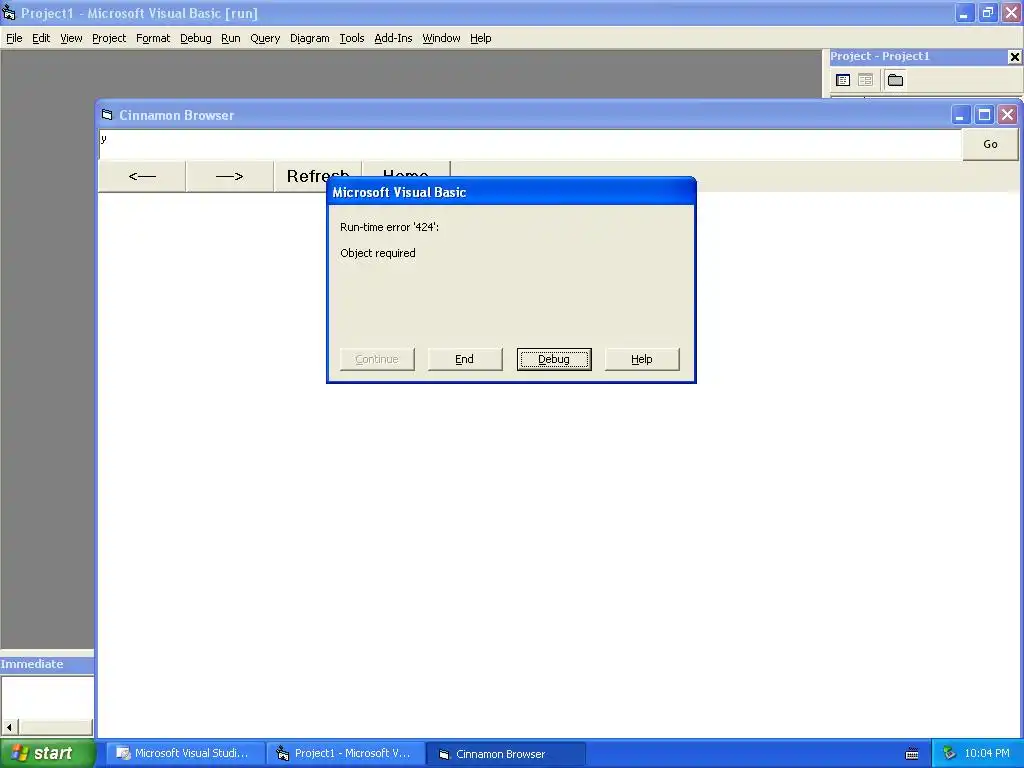Click the forward arrow button in browser

[229, 176]
